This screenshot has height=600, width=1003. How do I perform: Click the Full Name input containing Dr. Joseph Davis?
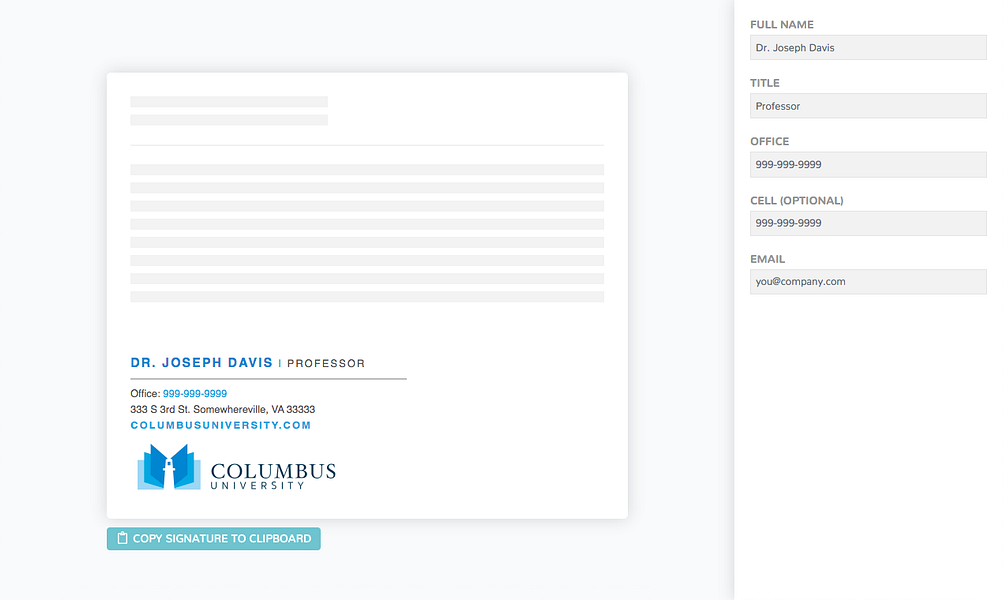[x=867, y=47]
